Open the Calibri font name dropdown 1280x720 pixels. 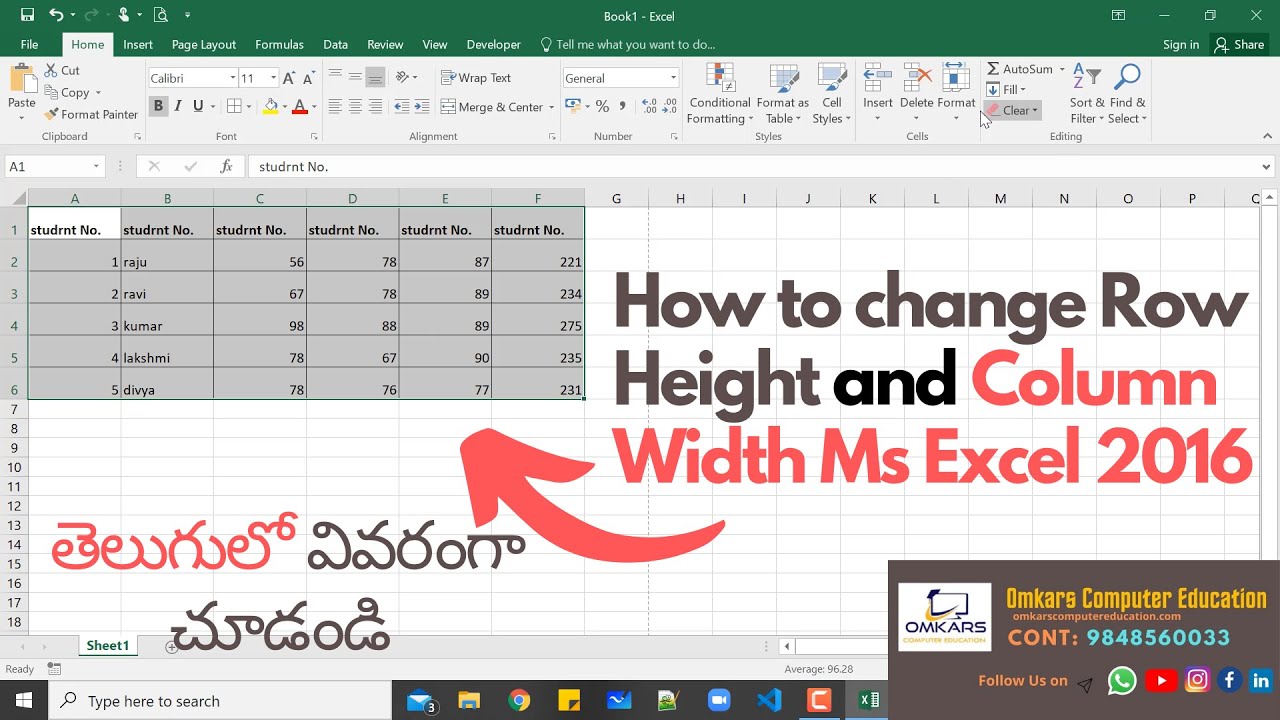233,78
